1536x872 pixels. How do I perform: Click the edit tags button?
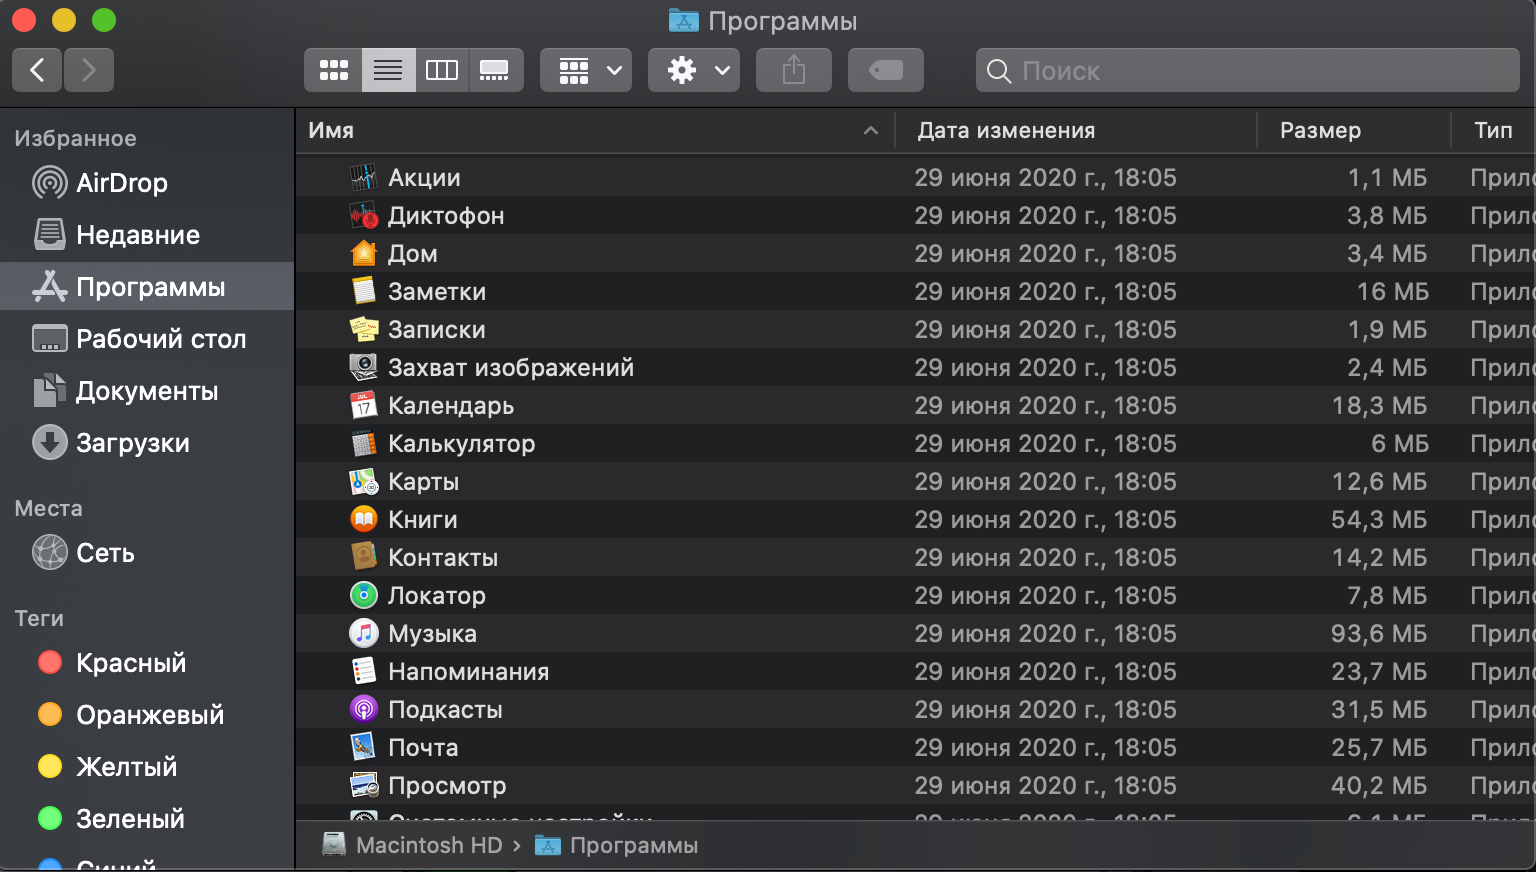(886, 70)
